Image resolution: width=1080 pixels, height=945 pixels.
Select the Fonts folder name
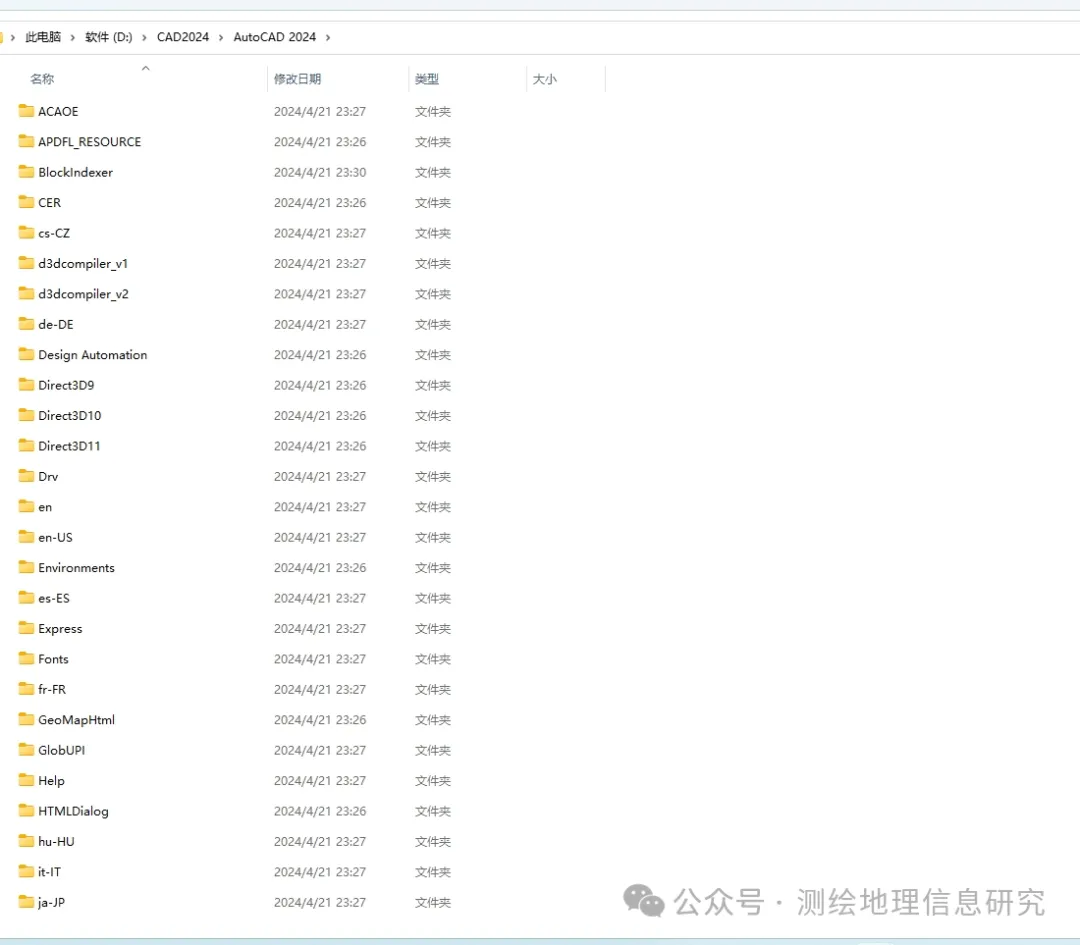[53, 659]
